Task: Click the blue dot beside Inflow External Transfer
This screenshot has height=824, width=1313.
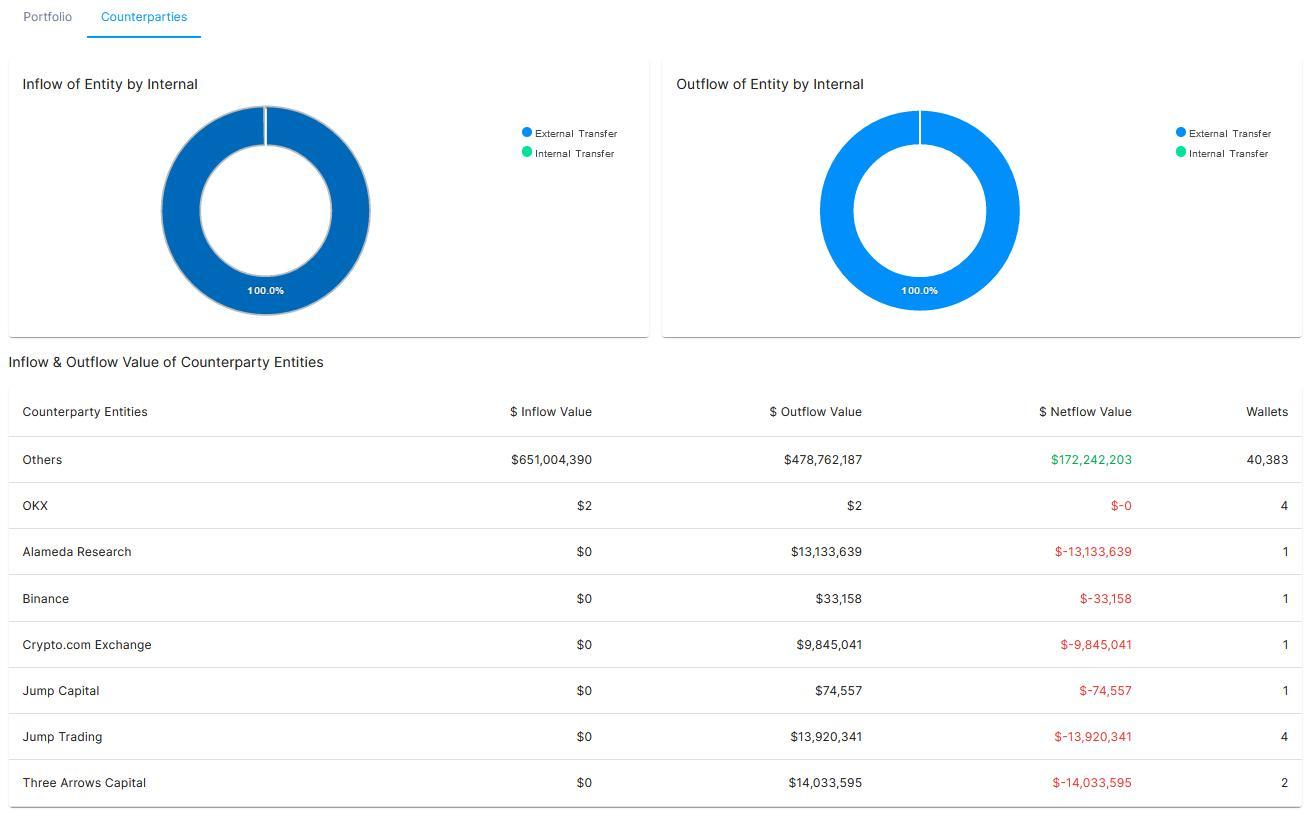Action: 527,132
